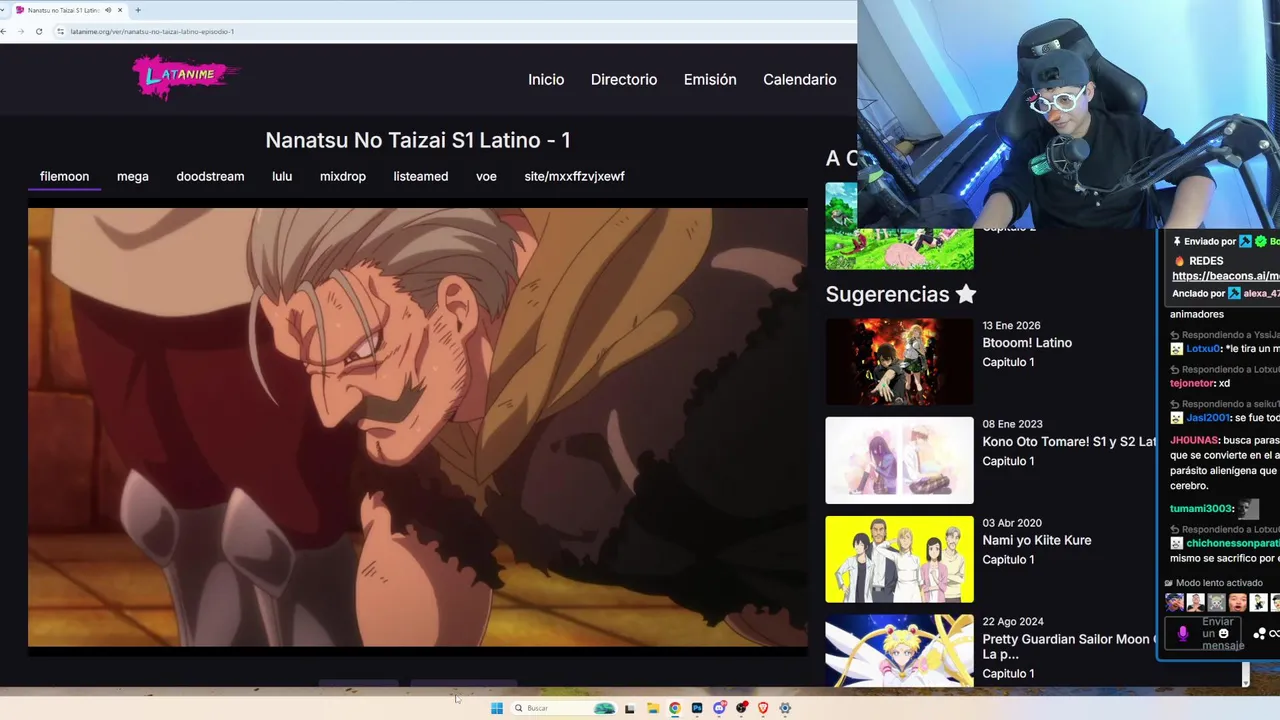Viewport: 1280px width, 720px height.
Task: Click the username Jasl2001 in chat
Action: pos(1208,418)
